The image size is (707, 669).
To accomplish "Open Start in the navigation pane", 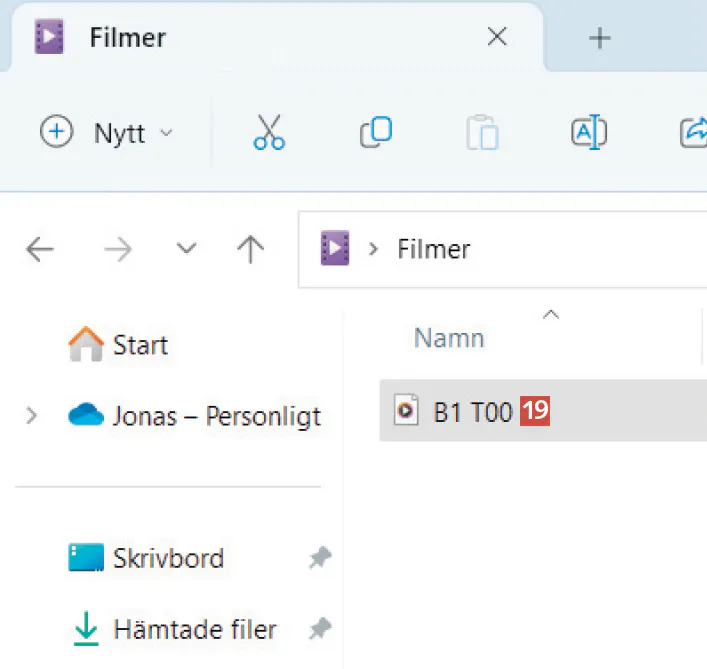I will coord(139,346).
